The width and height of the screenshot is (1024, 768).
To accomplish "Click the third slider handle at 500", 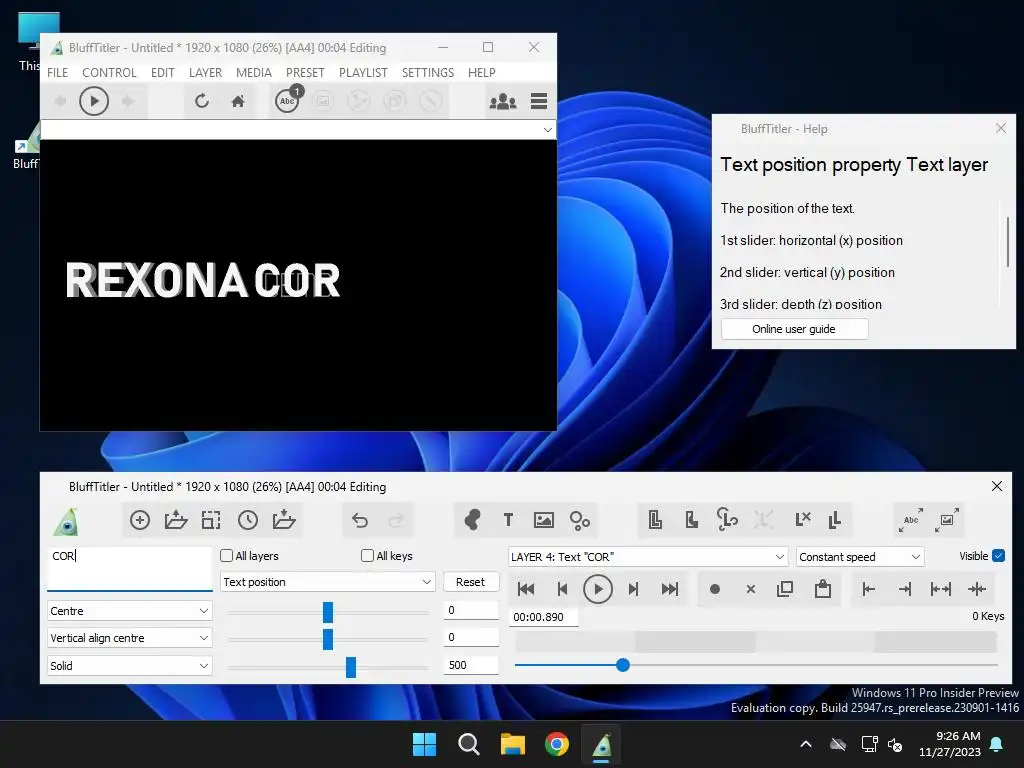I will tap(351, 667).
